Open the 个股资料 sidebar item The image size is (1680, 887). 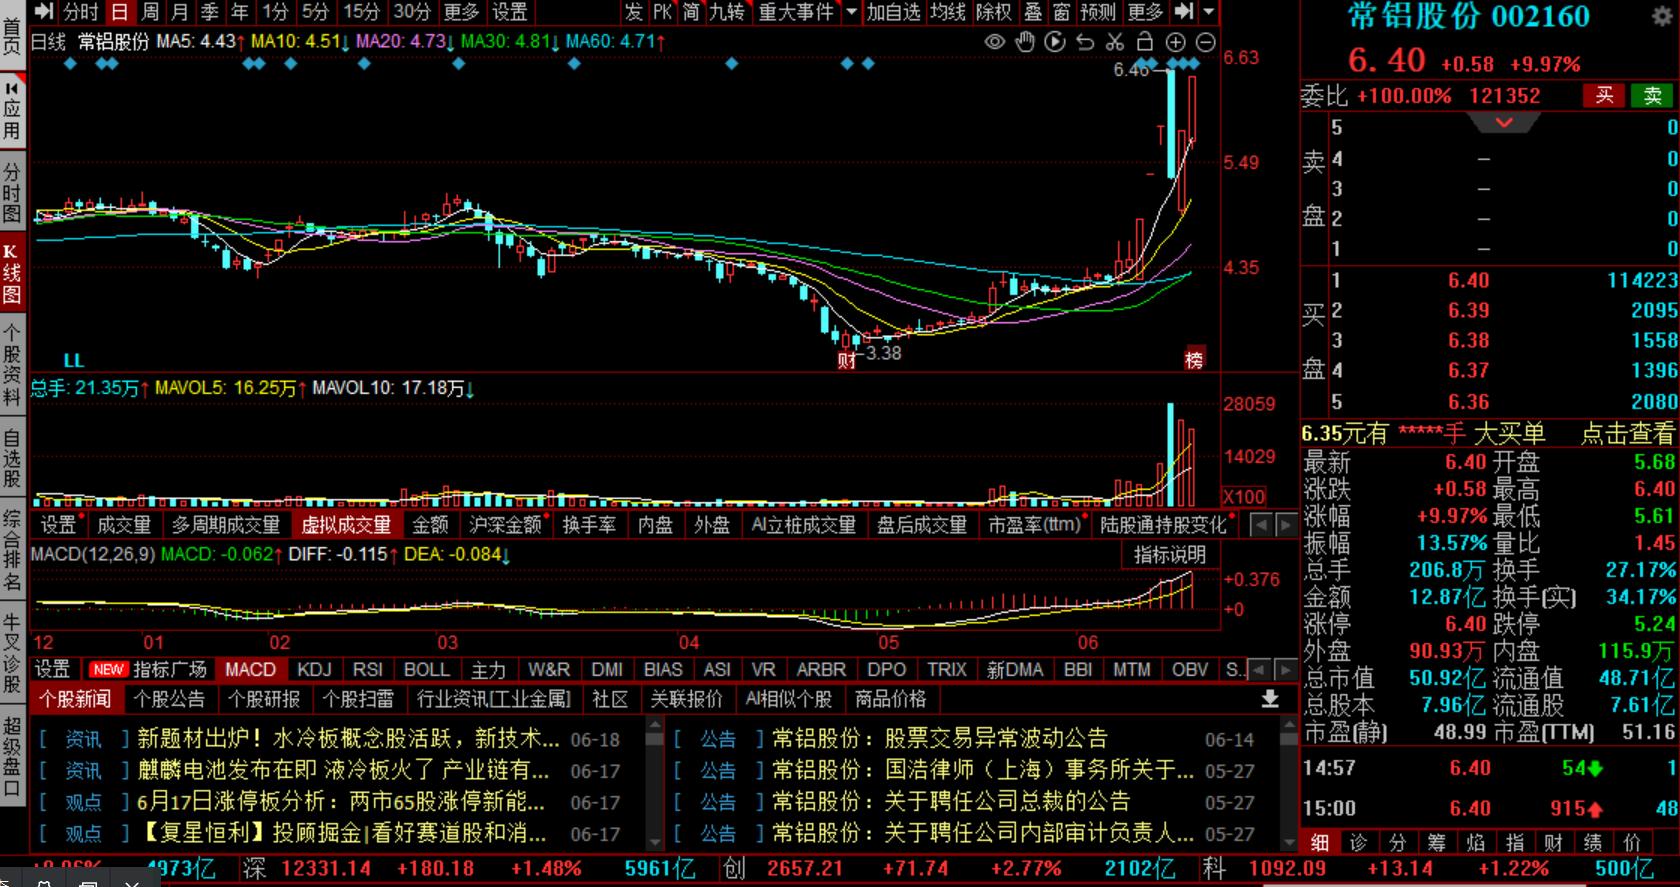[12, 364]
